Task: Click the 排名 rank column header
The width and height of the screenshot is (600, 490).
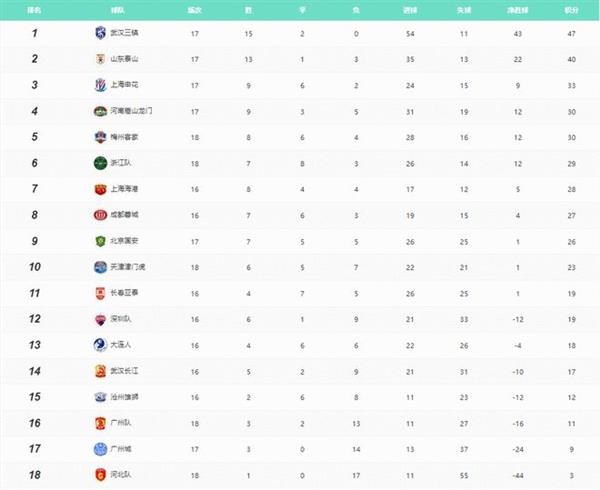Action: pos(34,10)
